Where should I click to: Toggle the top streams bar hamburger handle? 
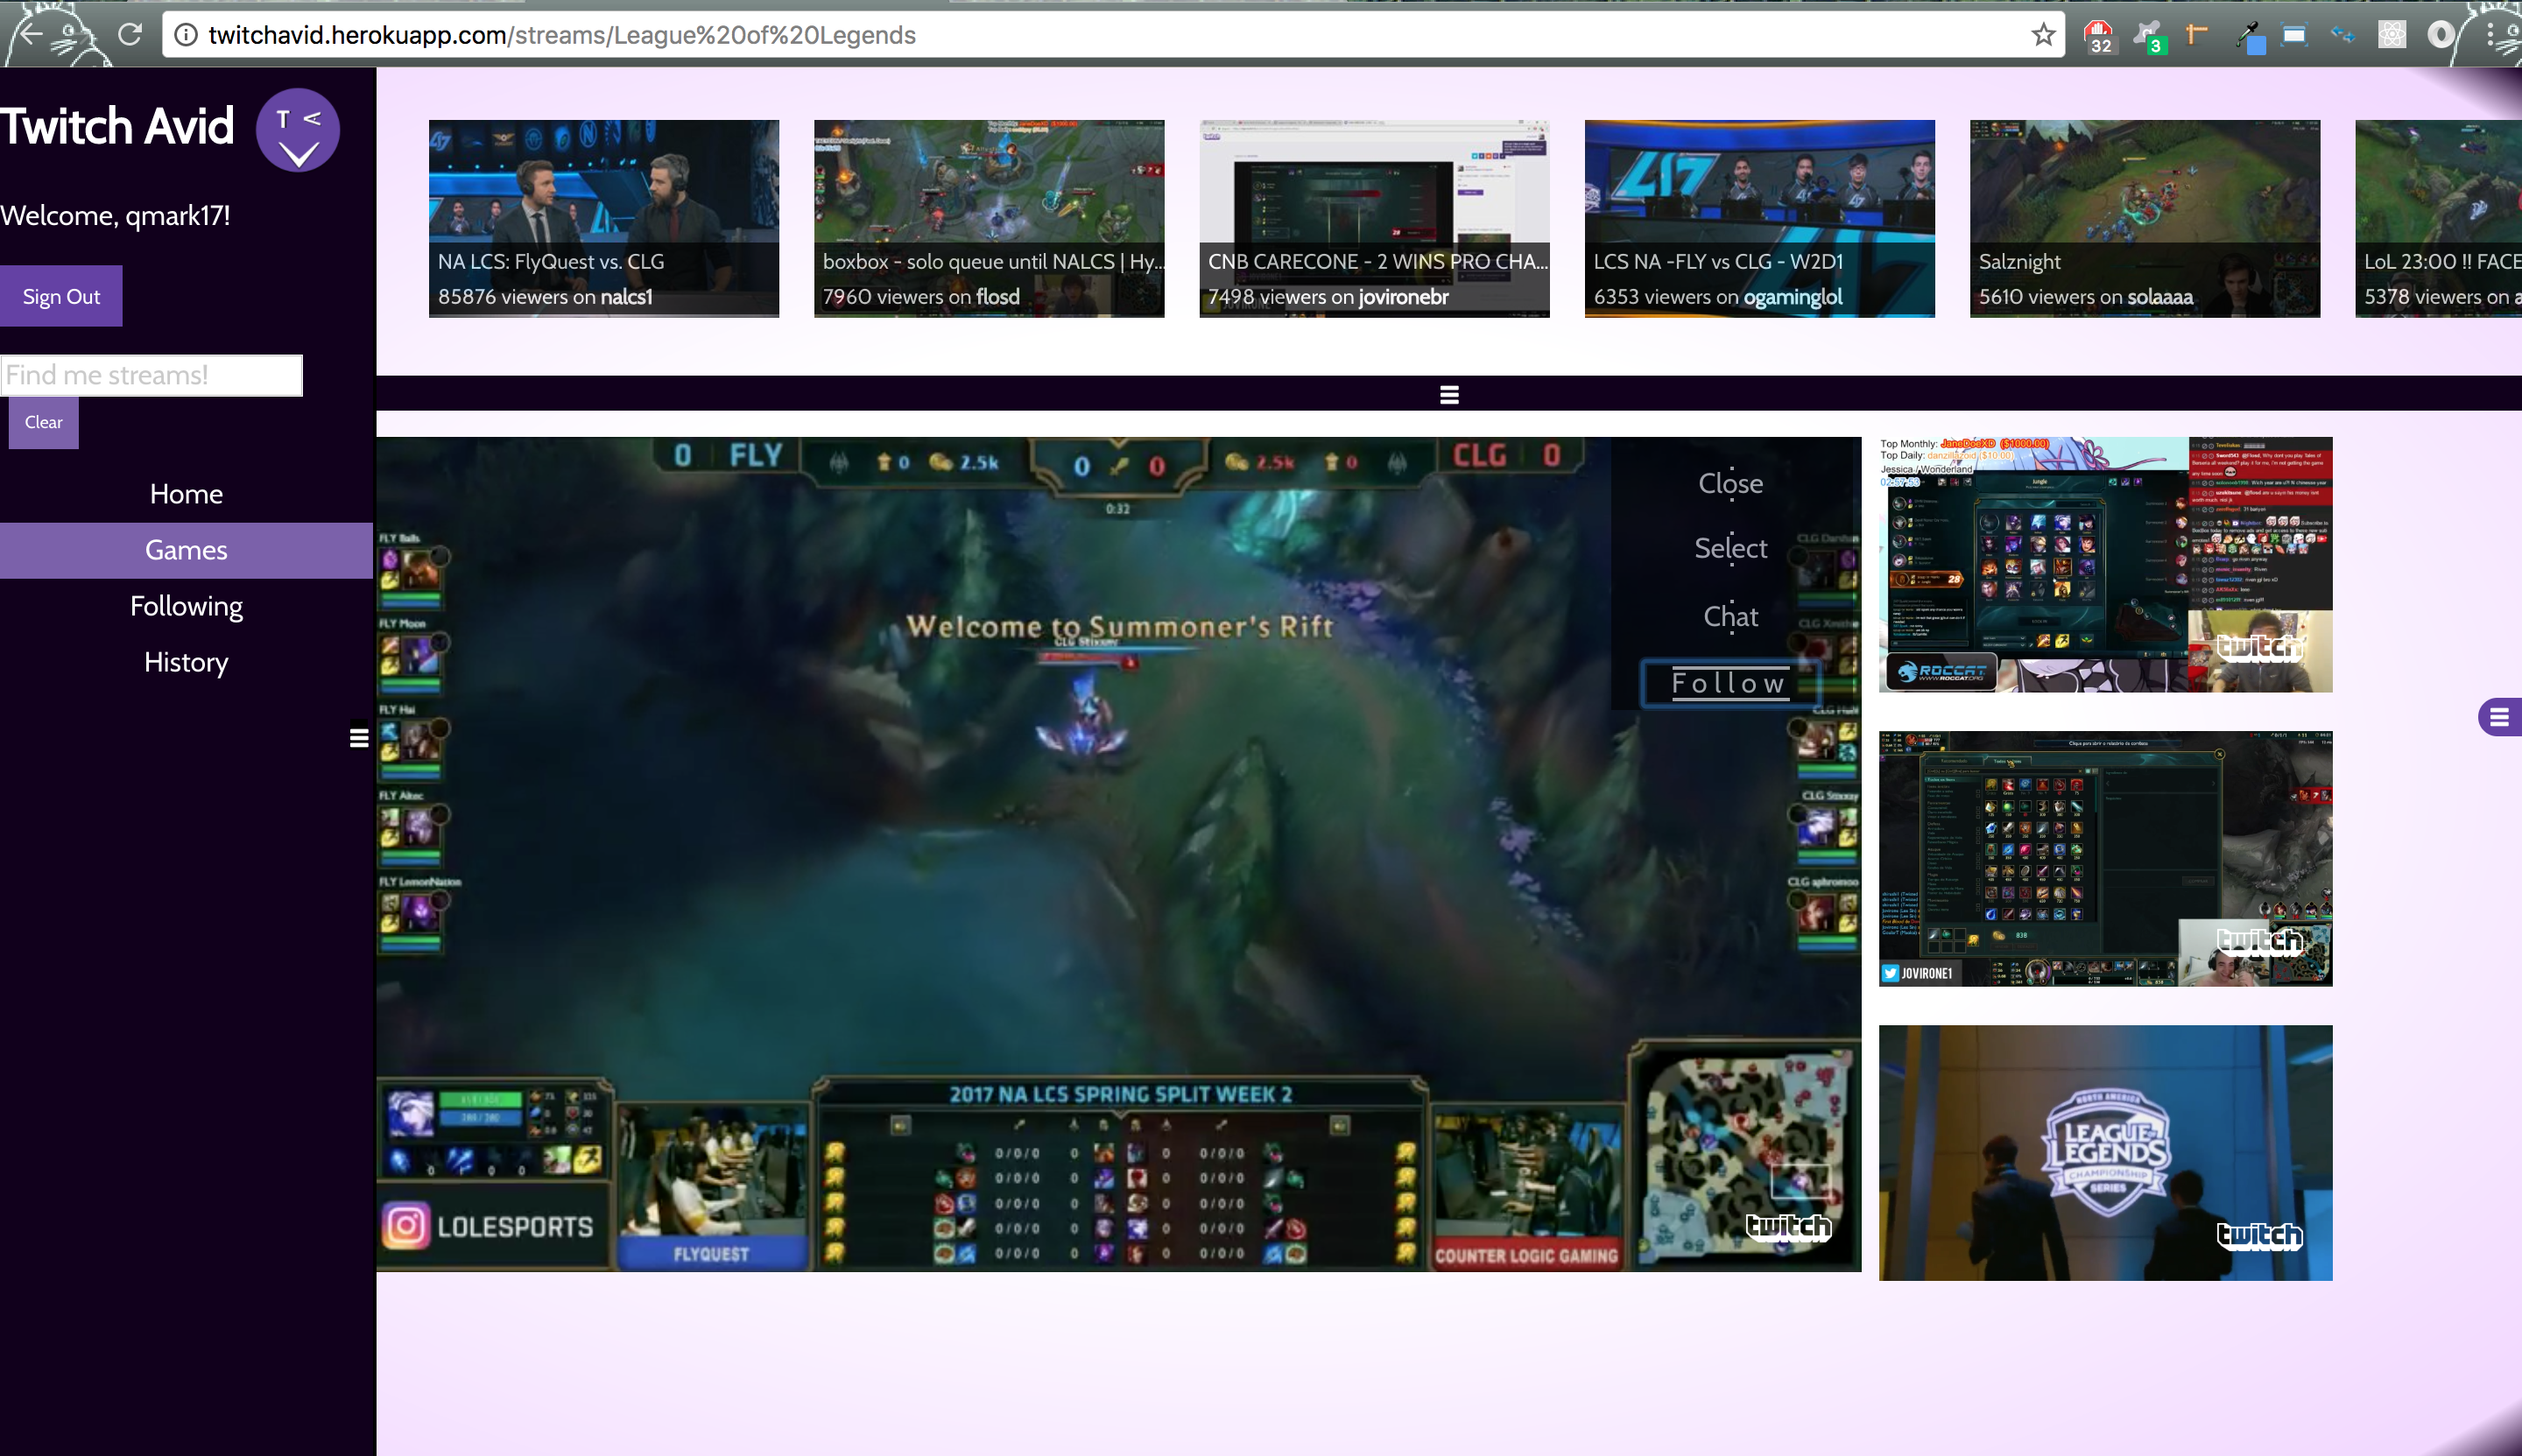[x=1449, y=395]
